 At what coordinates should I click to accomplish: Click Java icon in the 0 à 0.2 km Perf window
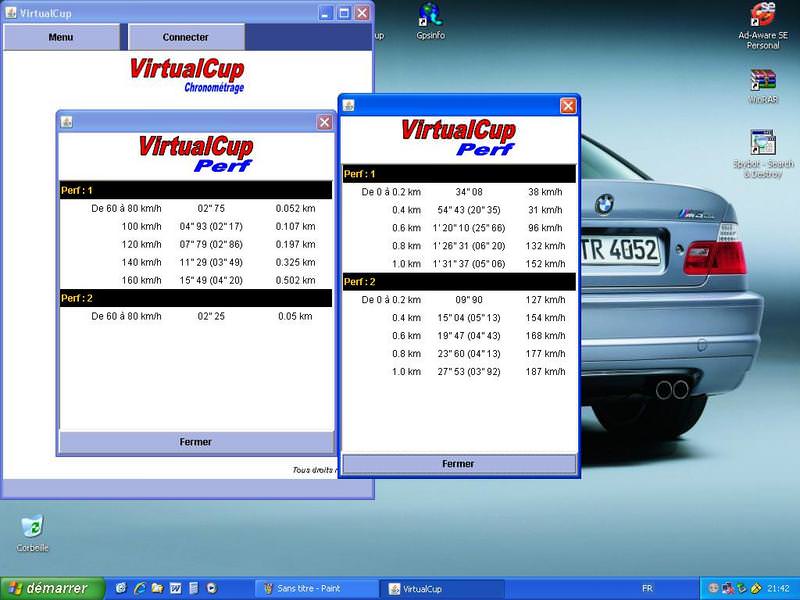[x=349, y=106]
